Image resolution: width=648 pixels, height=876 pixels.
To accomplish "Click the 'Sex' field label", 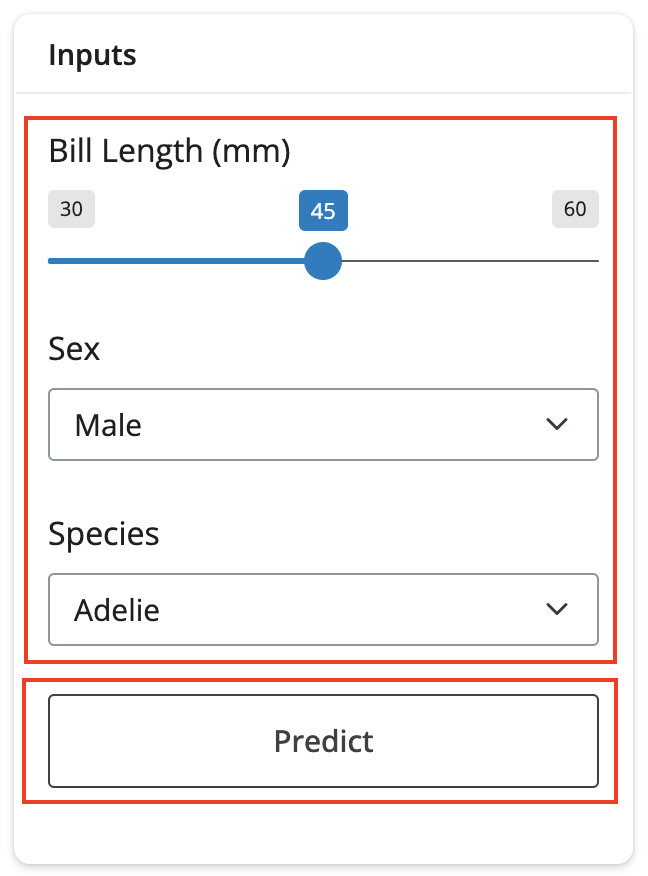I will coord(74,349).
